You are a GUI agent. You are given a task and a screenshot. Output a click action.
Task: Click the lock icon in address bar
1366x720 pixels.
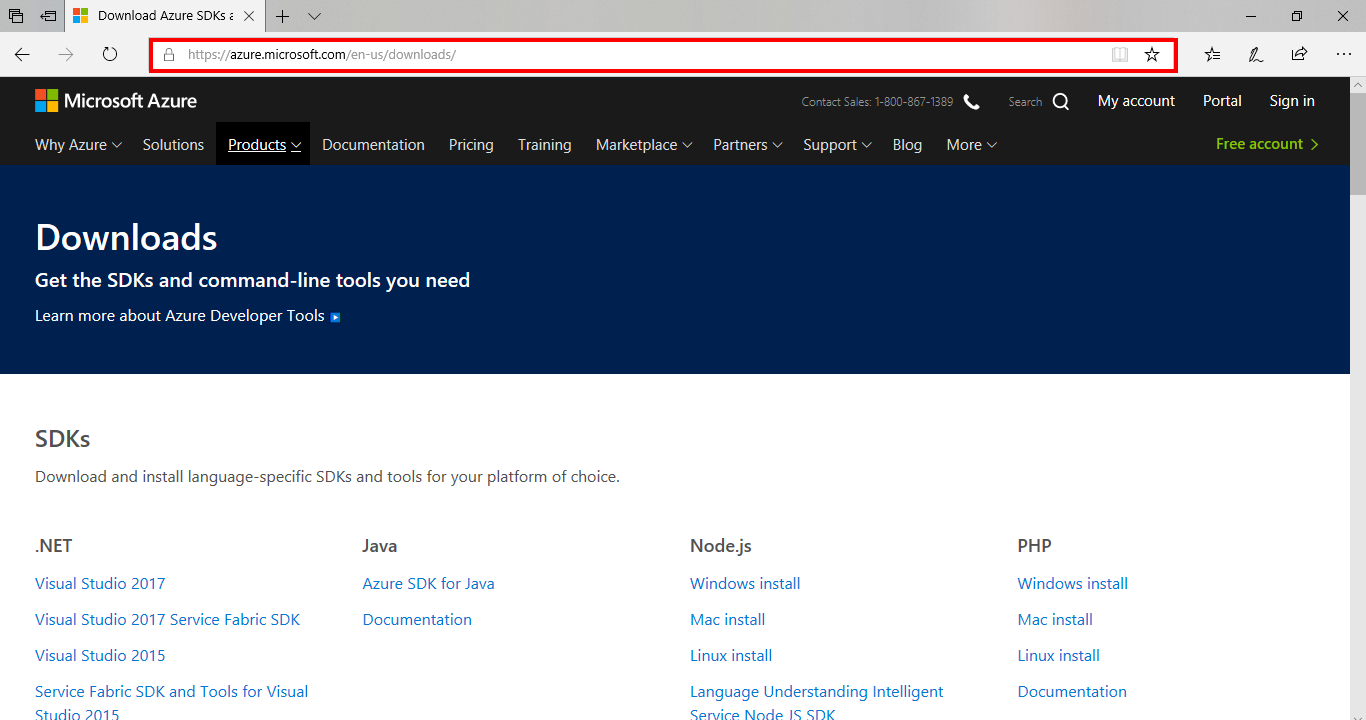point(169,55)
